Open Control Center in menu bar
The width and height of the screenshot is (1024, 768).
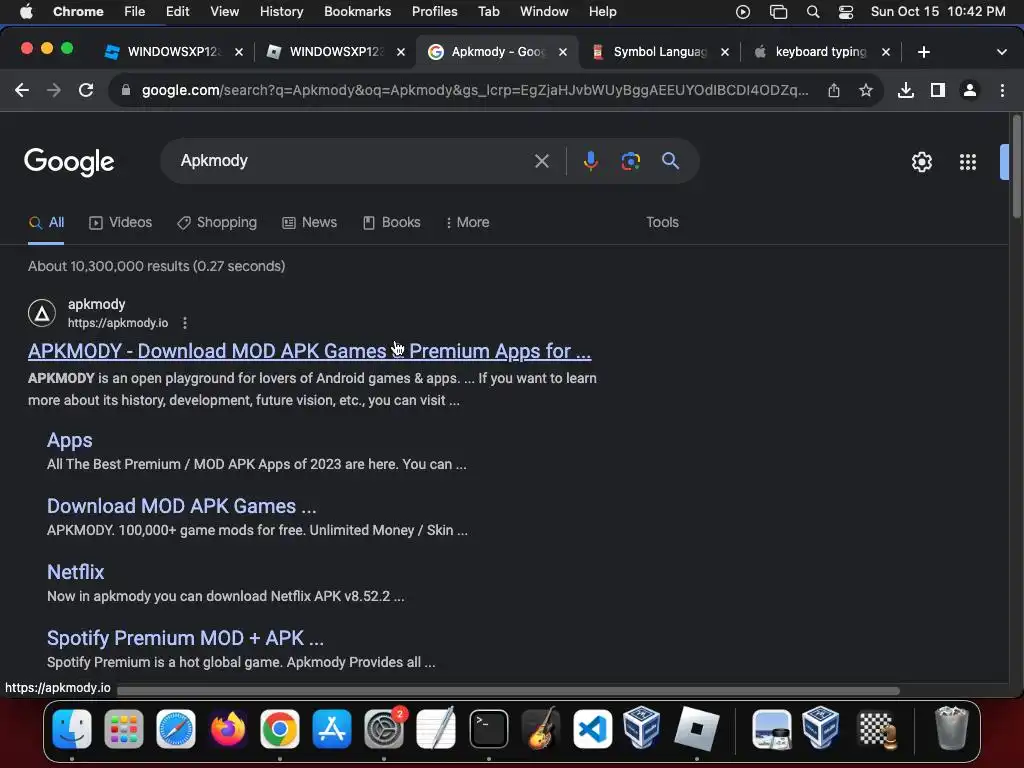pos(846,12)
